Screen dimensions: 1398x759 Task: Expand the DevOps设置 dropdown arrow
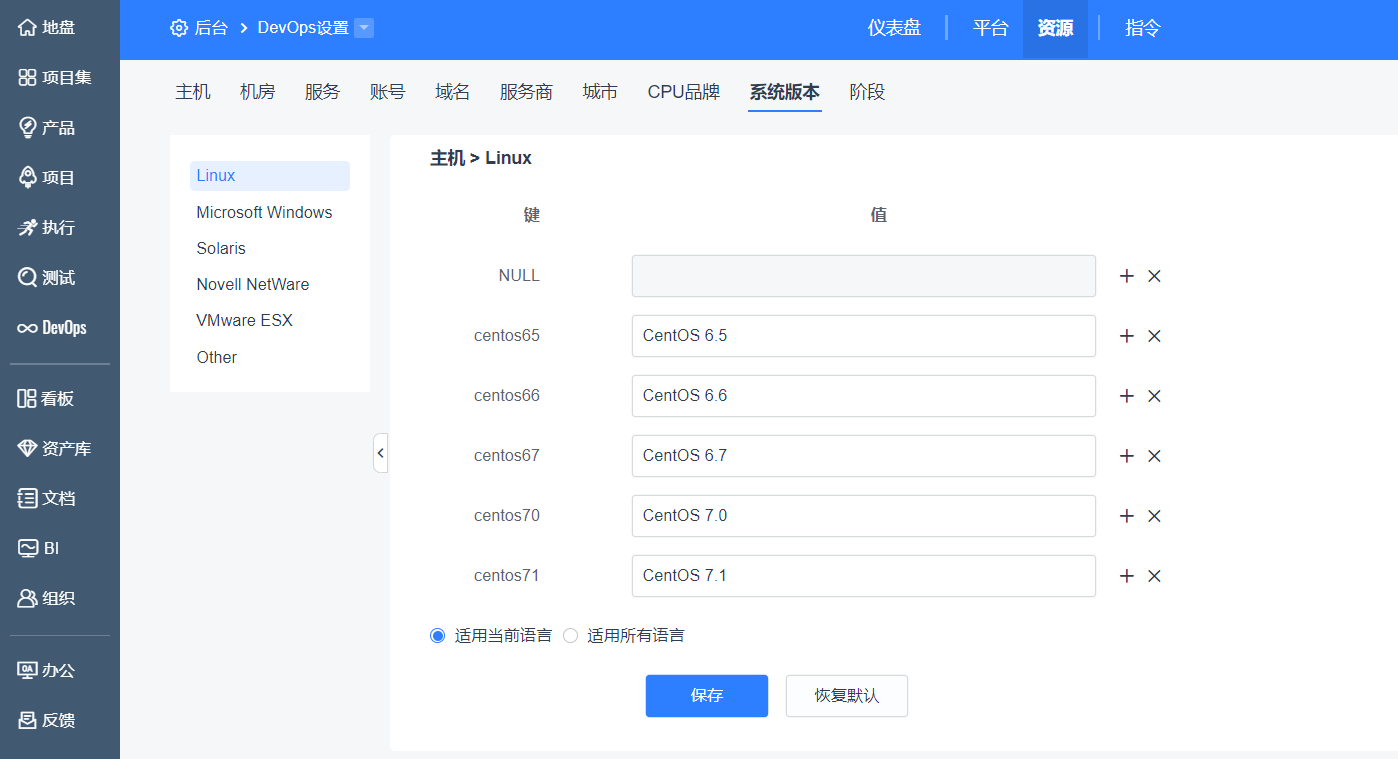coord(364,28)
